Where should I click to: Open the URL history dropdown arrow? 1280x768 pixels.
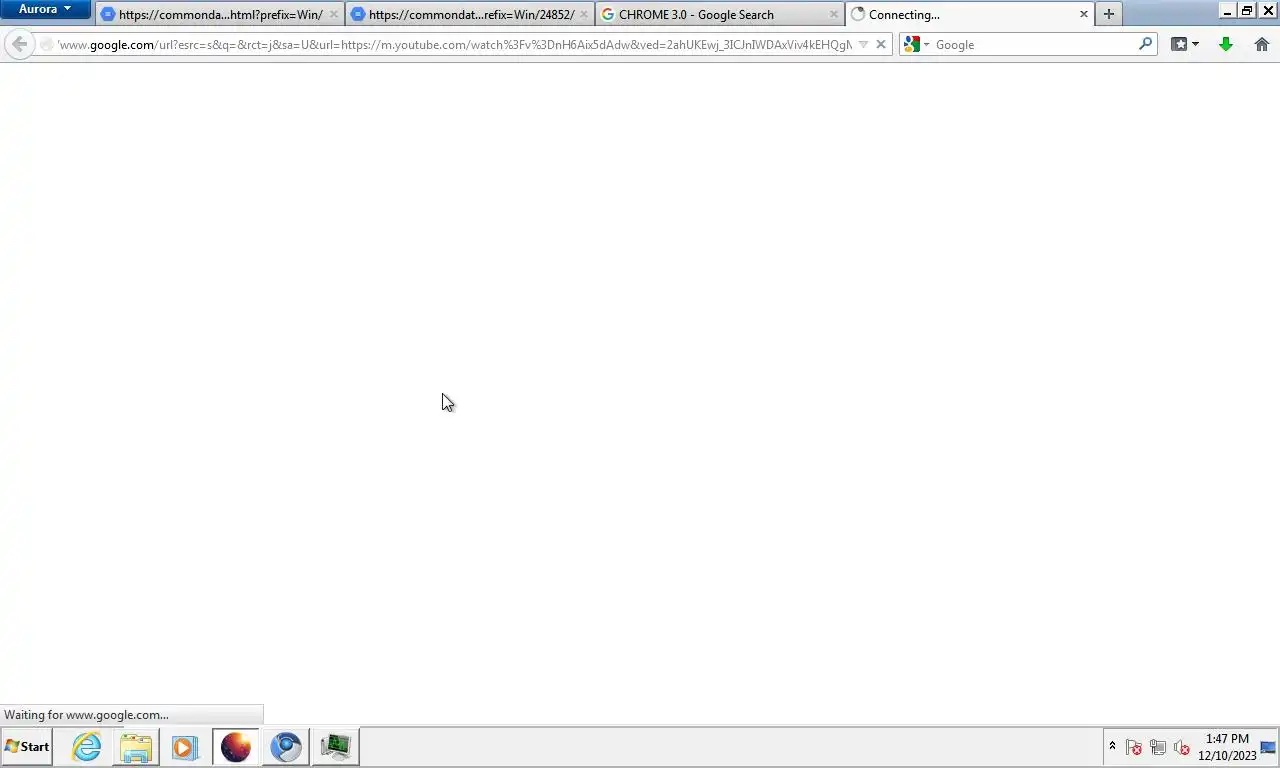pyautogui.click(x=863, y=44)
